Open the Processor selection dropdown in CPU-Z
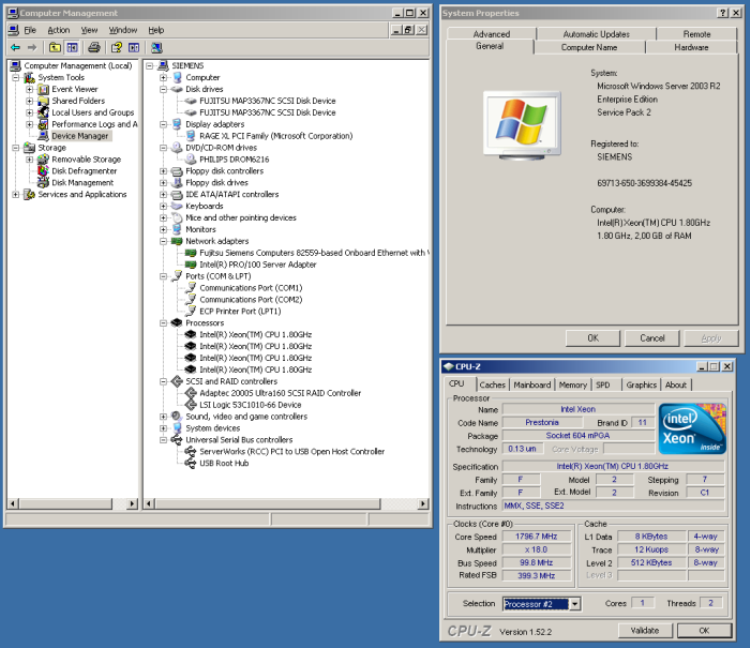Screen dimensions: 750x648 coord(574,604)
